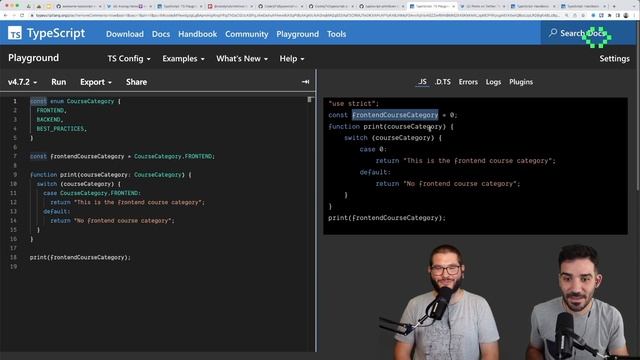Click the Share button
The width and height of the screenshot is (640, 360).
[136, 82]
